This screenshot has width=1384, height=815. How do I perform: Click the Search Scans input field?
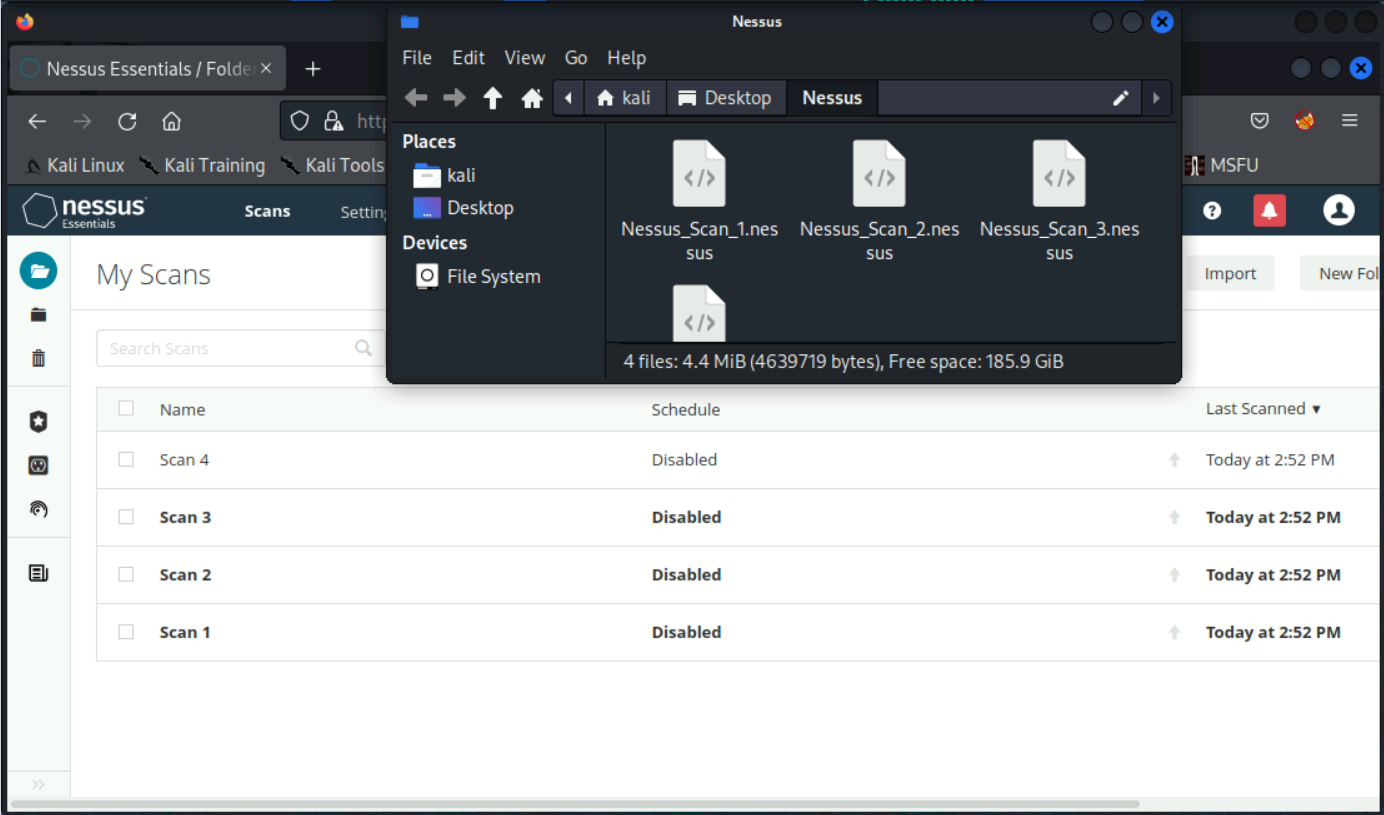pos(230,348)
